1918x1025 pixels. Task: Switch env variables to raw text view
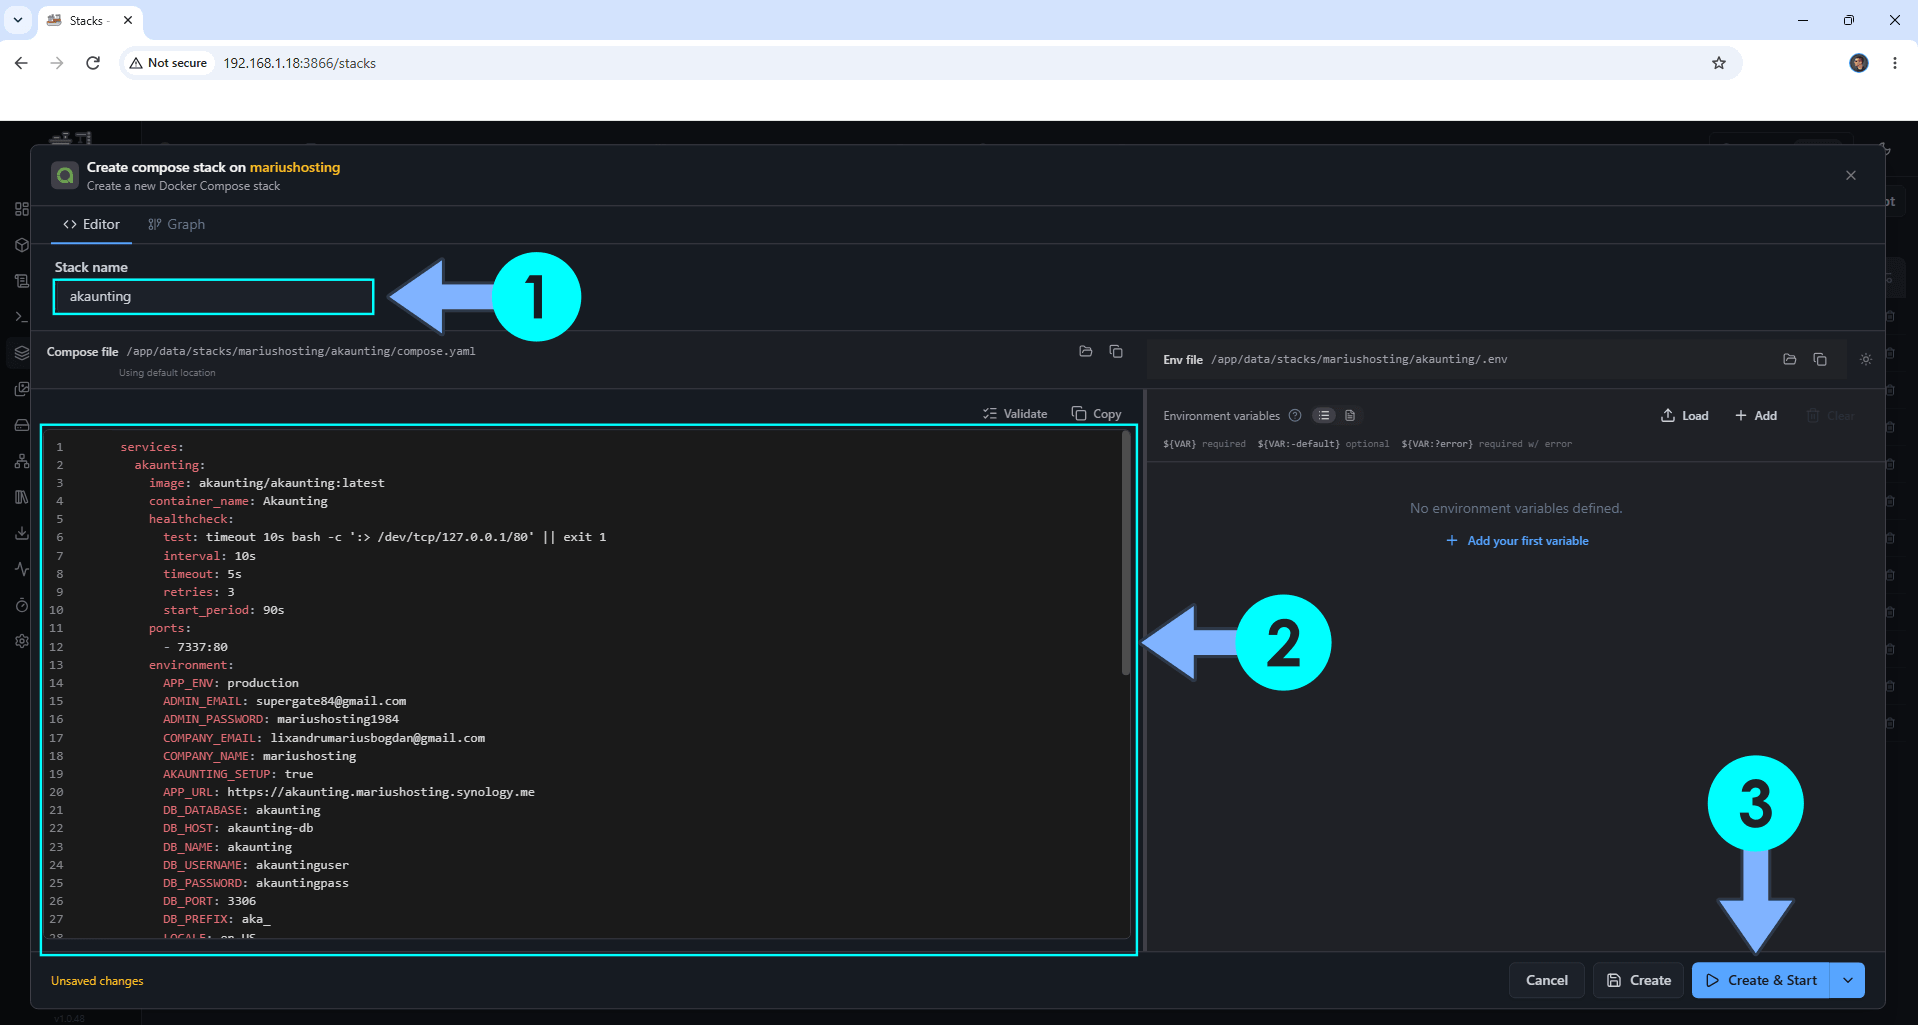click(x=1350, y=416)
